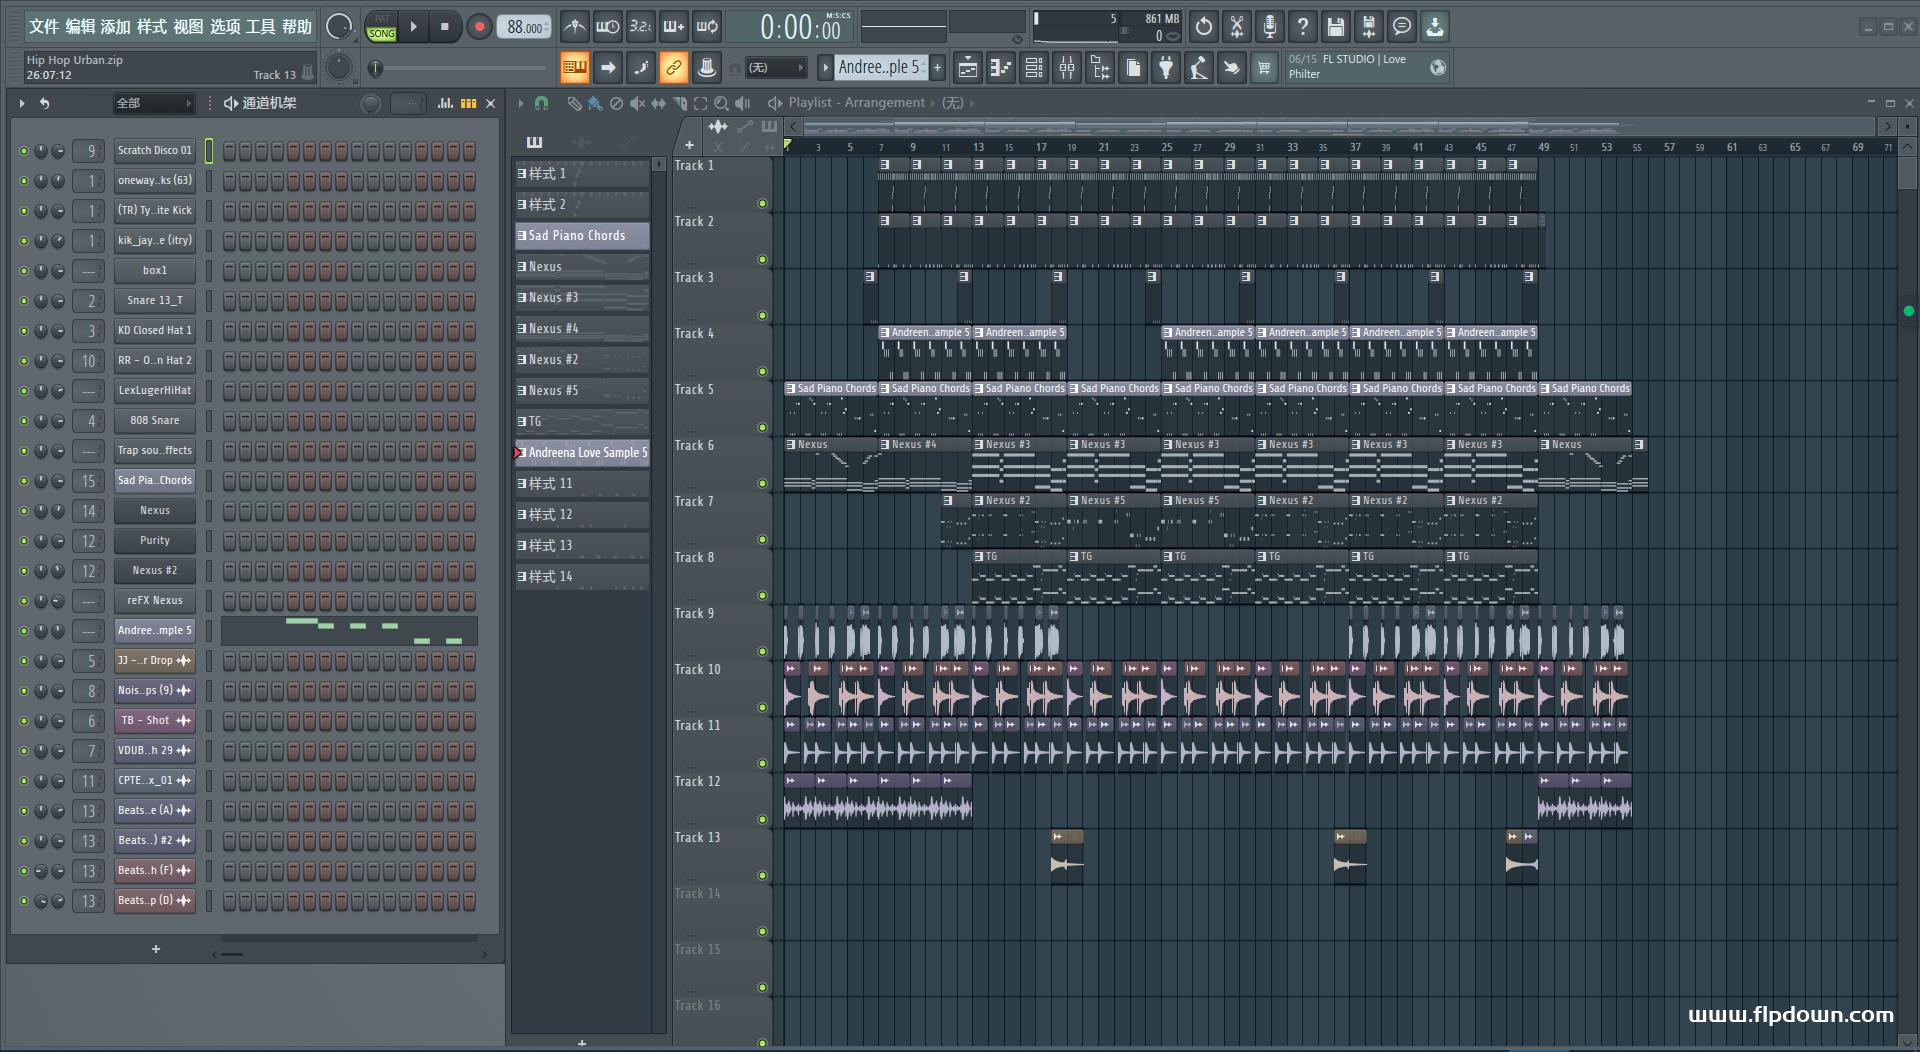Mute the Purity channel green light
The width and height of the screenshot is (1920, 1052).
(x=24, y=541)
